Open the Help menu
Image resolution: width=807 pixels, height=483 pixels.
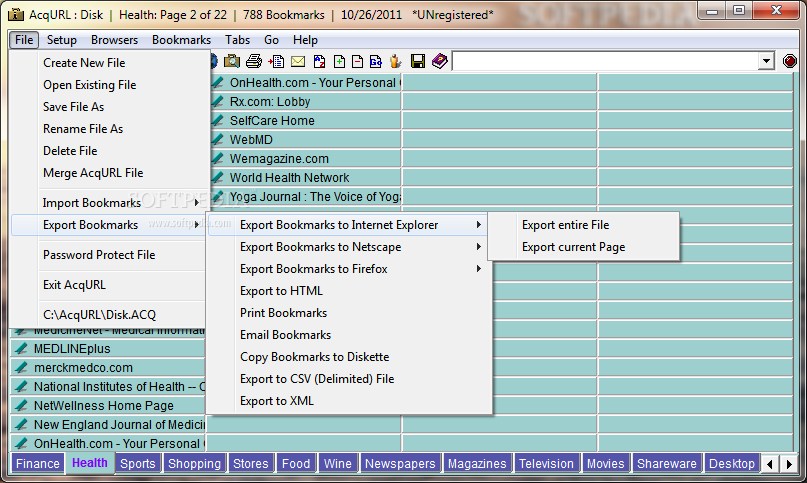(x=305, y=40)
